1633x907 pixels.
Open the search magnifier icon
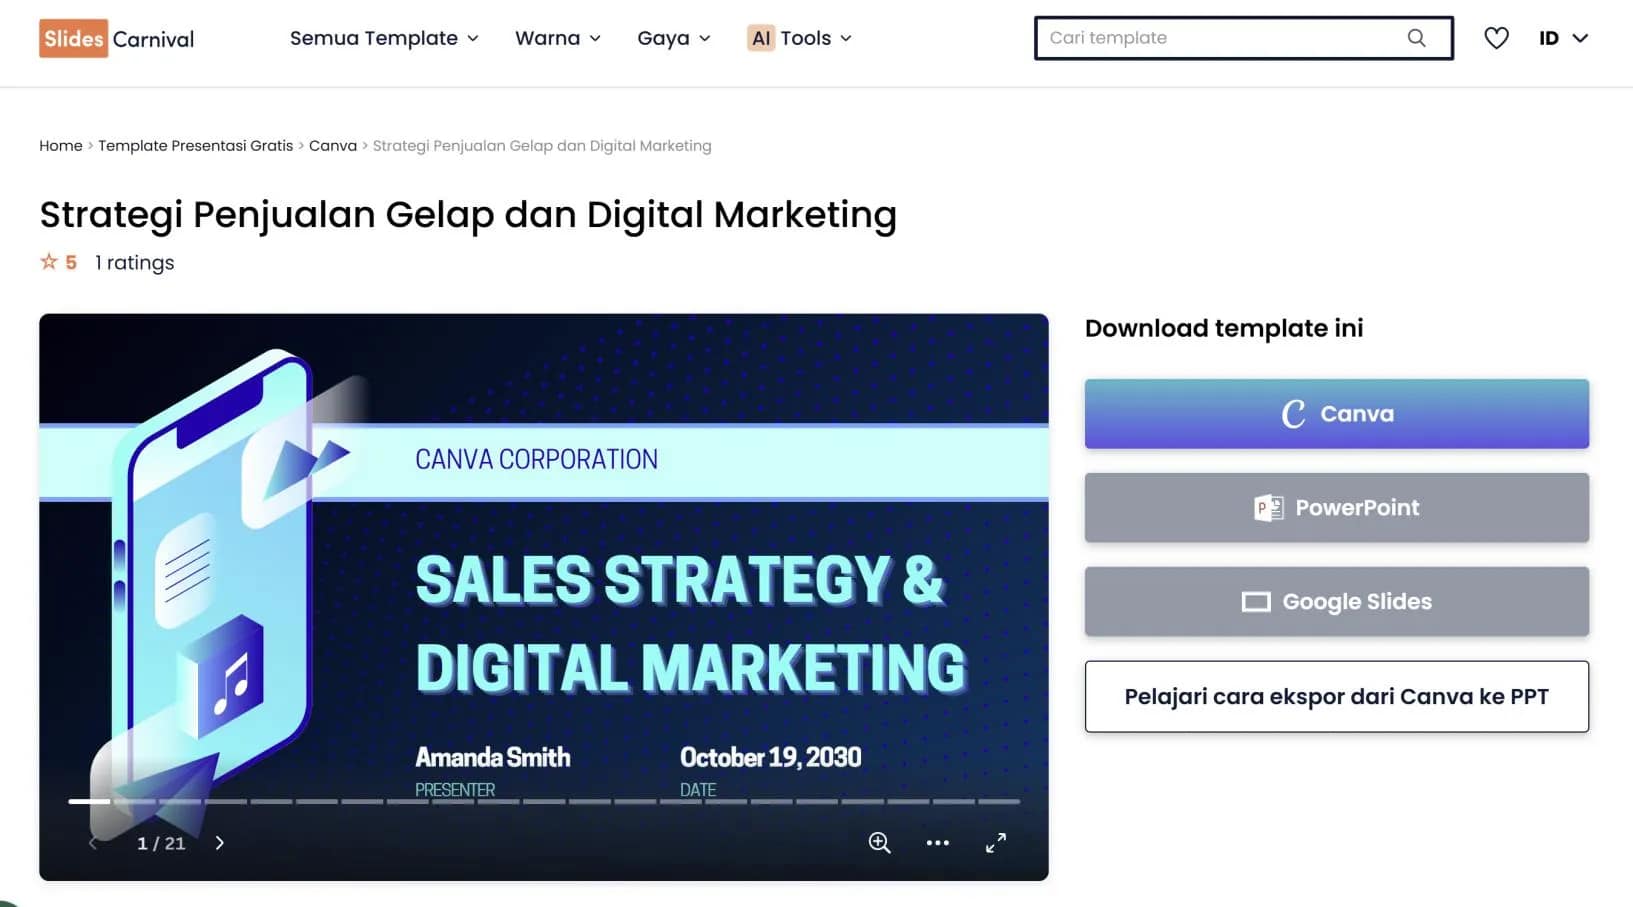[1416, 38]
